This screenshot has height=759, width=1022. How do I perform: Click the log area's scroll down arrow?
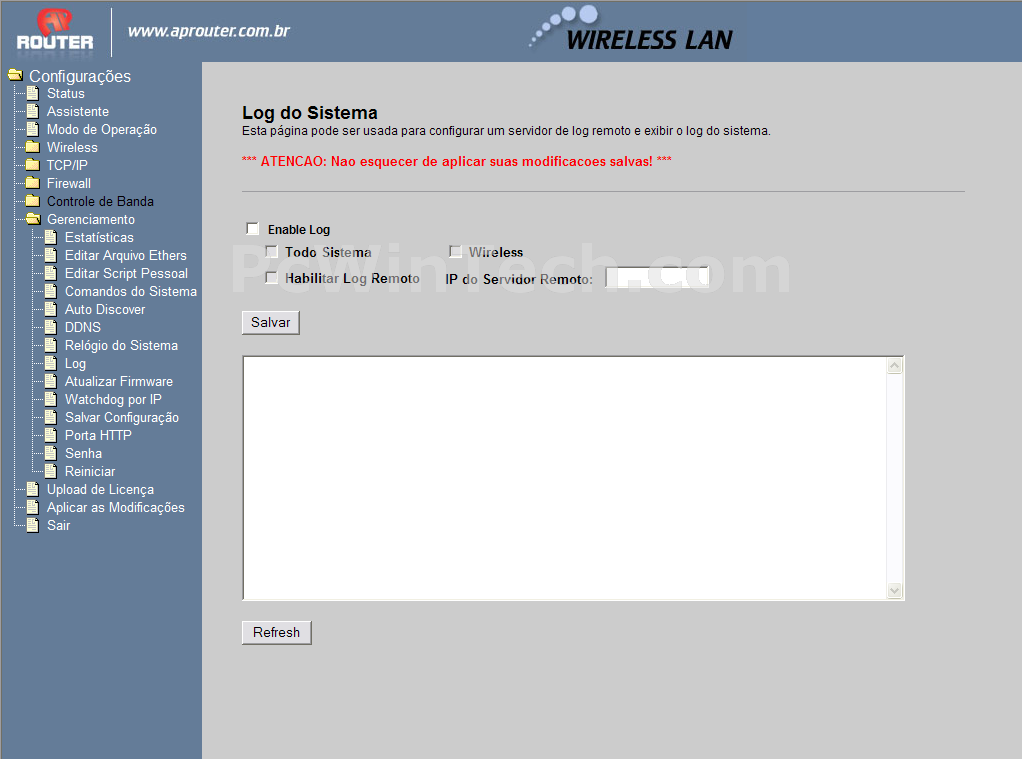point(894,591)
